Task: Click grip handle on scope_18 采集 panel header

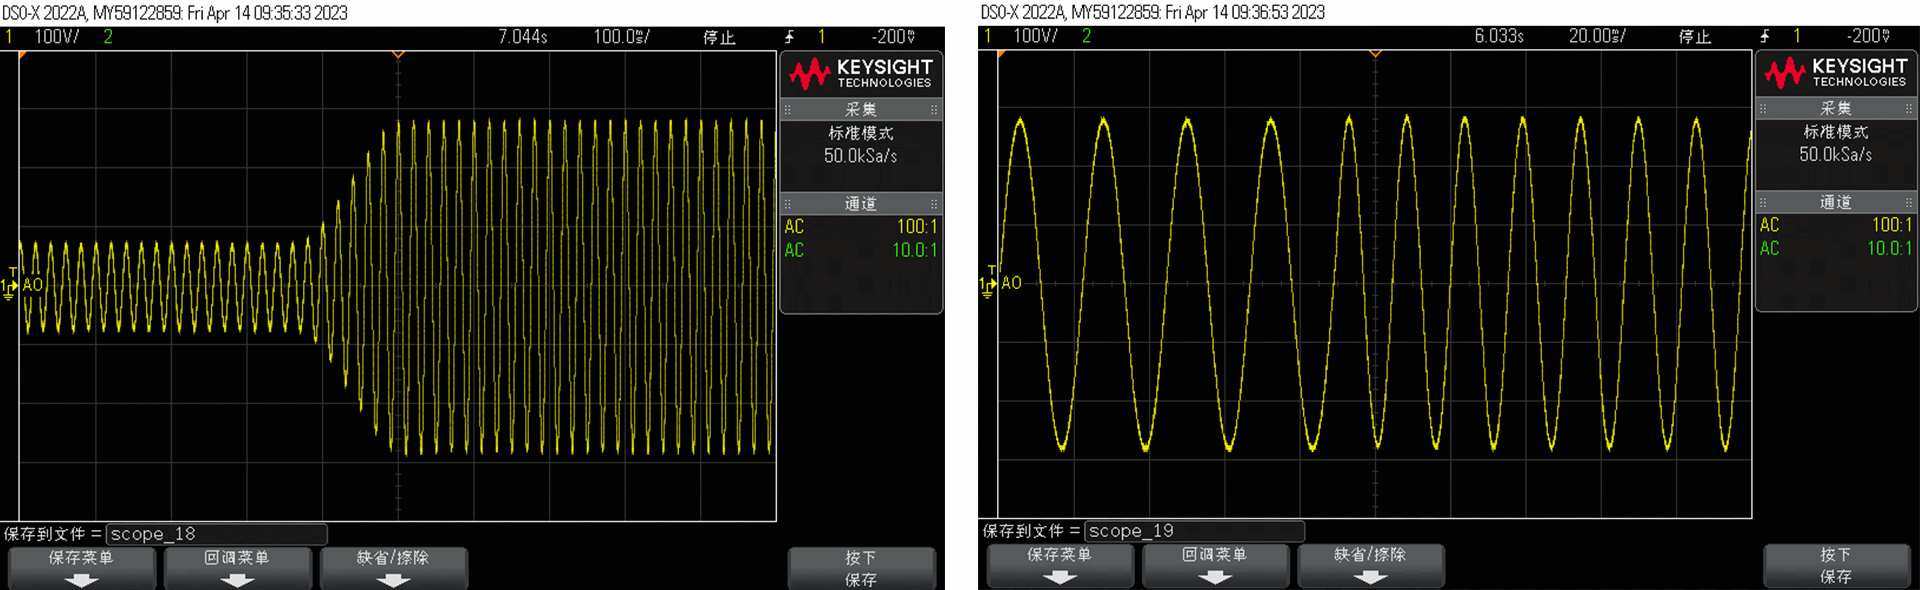Action: (788, 110)
